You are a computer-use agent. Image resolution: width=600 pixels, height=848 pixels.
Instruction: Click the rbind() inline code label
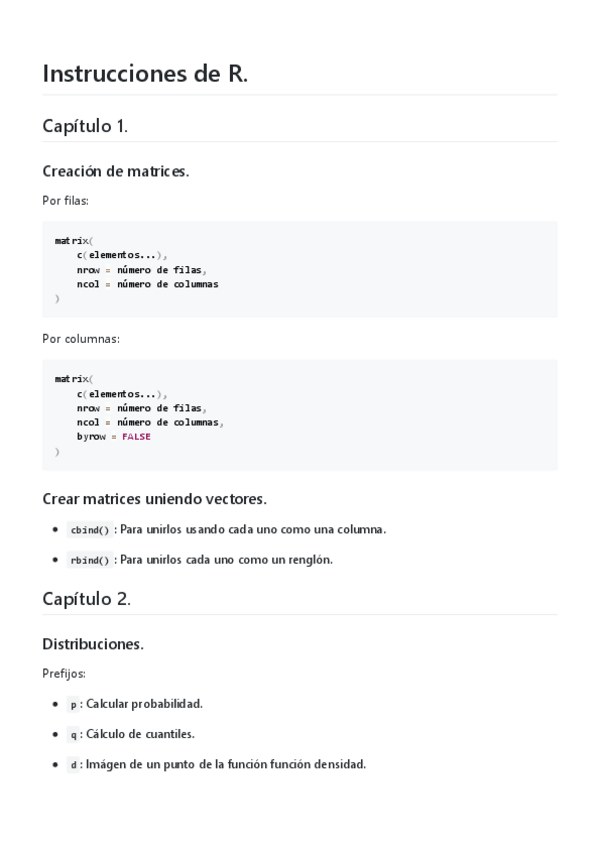point(89,560)
